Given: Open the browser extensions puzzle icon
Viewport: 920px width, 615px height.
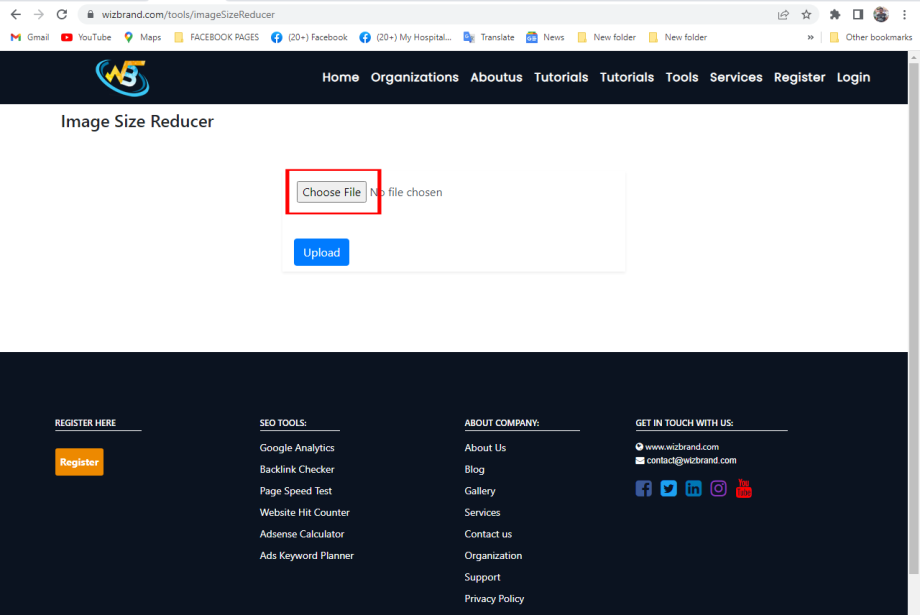Looking at the screenshot, I should [x=835, y=15].
